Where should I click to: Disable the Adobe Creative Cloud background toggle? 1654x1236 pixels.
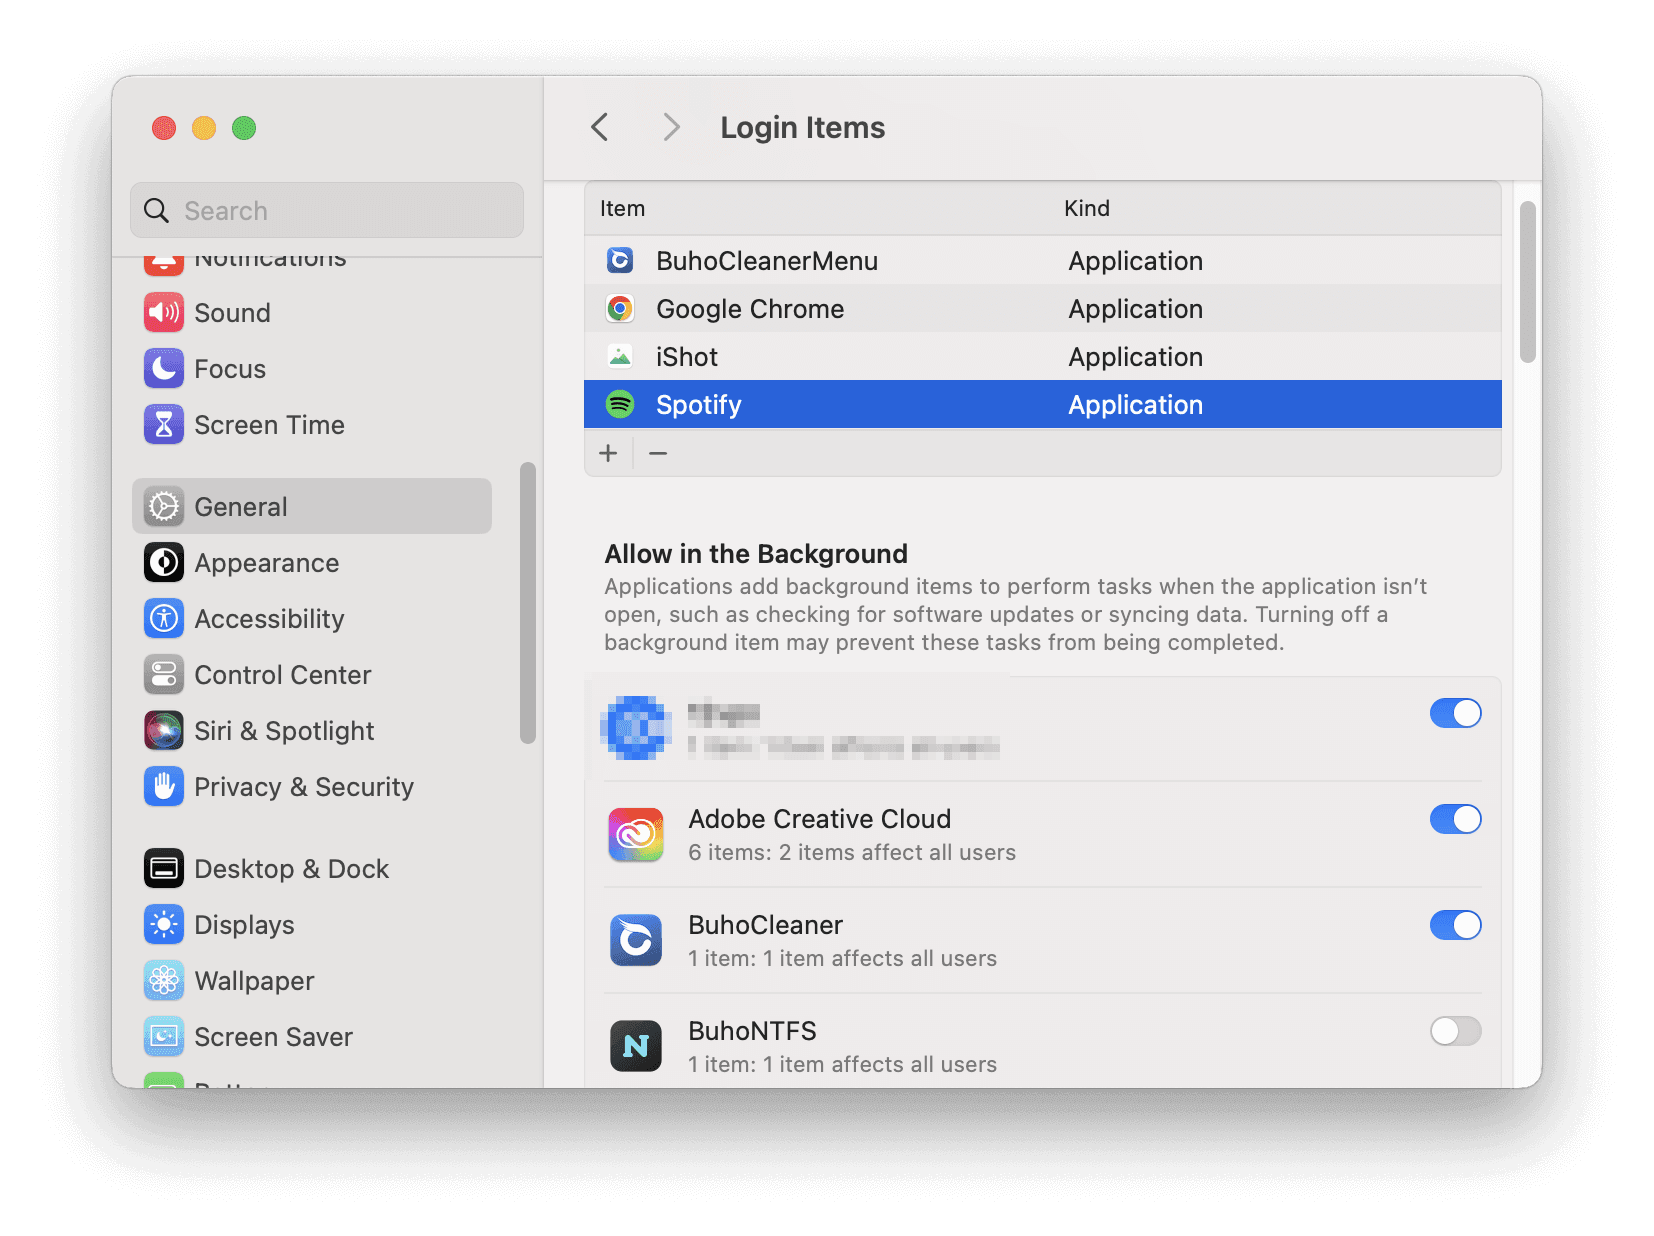[1456, 819]
